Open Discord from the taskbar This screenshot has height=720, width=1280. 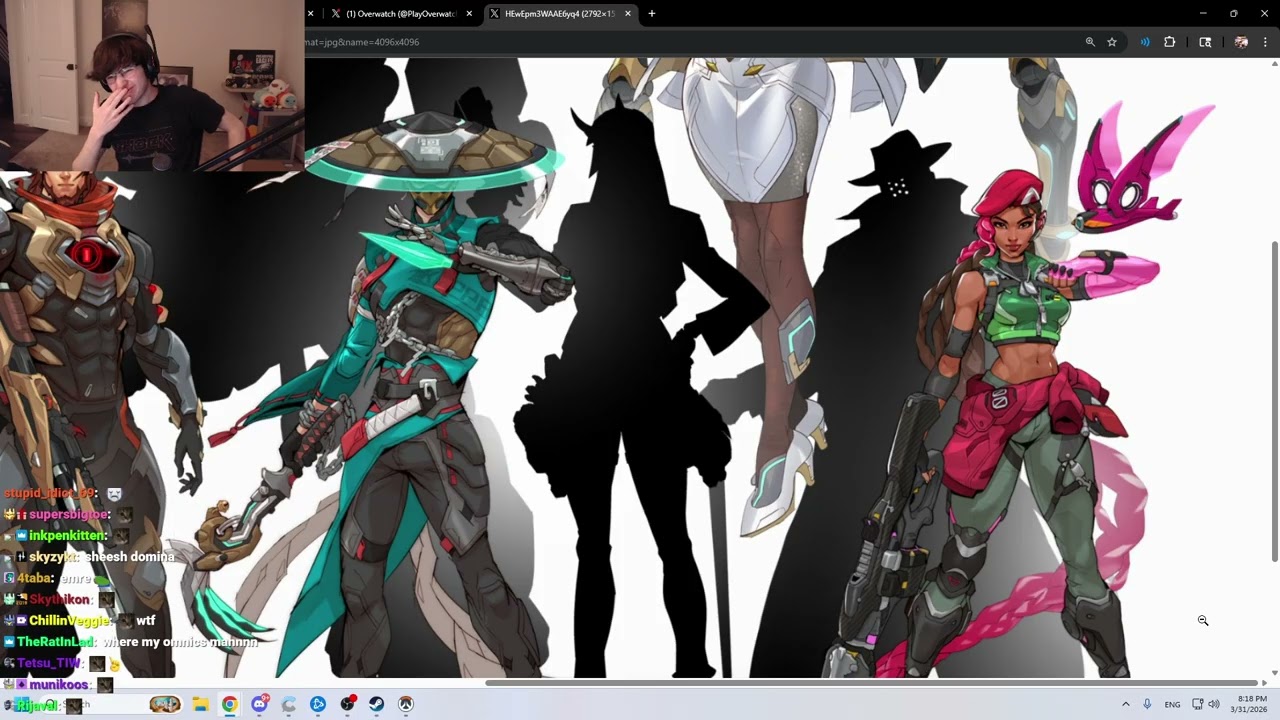point(260,704)
